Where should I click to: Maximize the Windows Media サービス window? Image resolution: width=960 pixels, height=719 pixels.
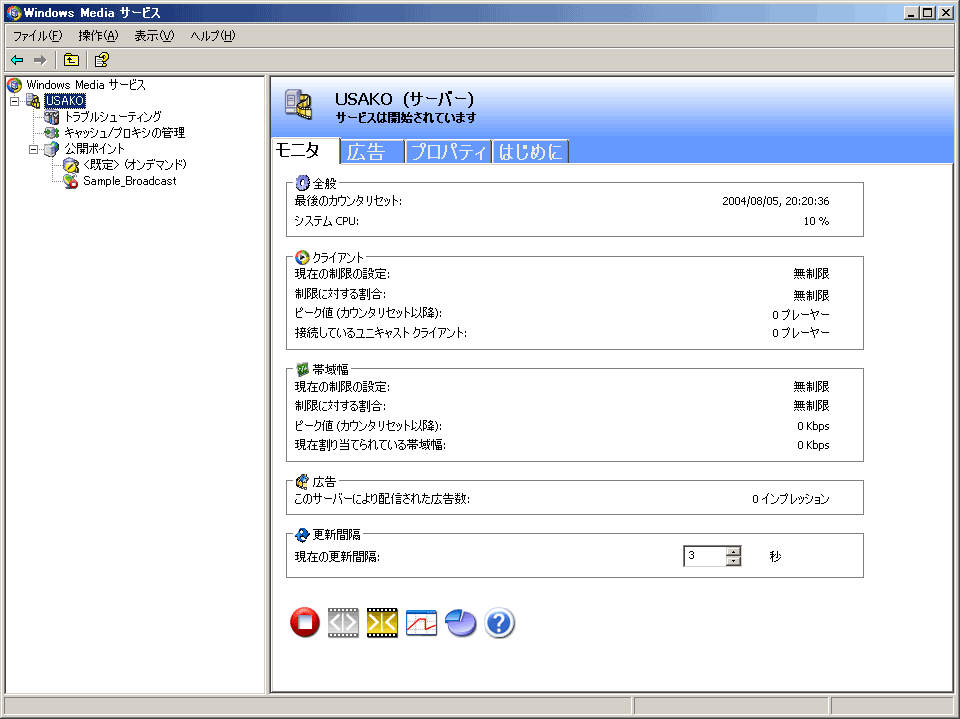[928, 12]
